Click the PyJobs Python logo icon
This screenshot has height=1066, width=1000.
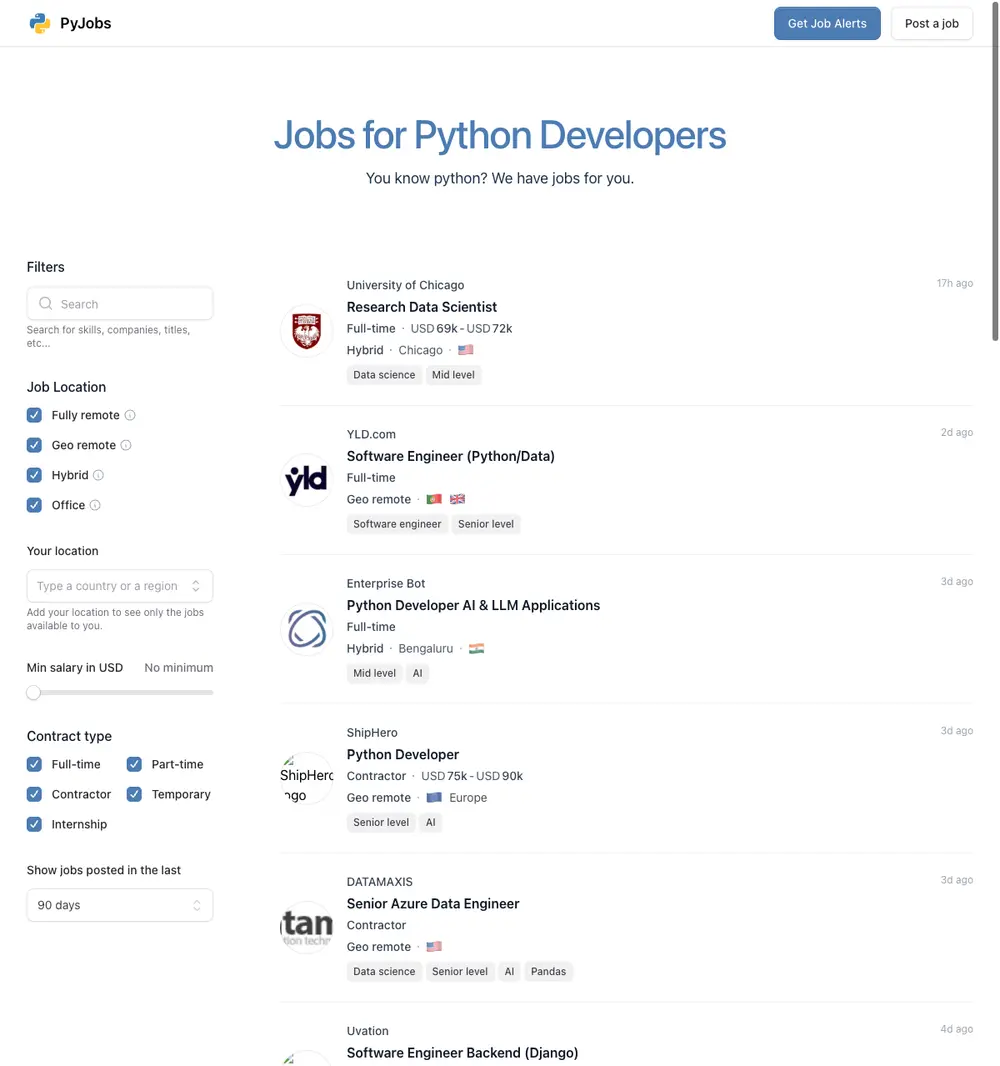[40, 23]
